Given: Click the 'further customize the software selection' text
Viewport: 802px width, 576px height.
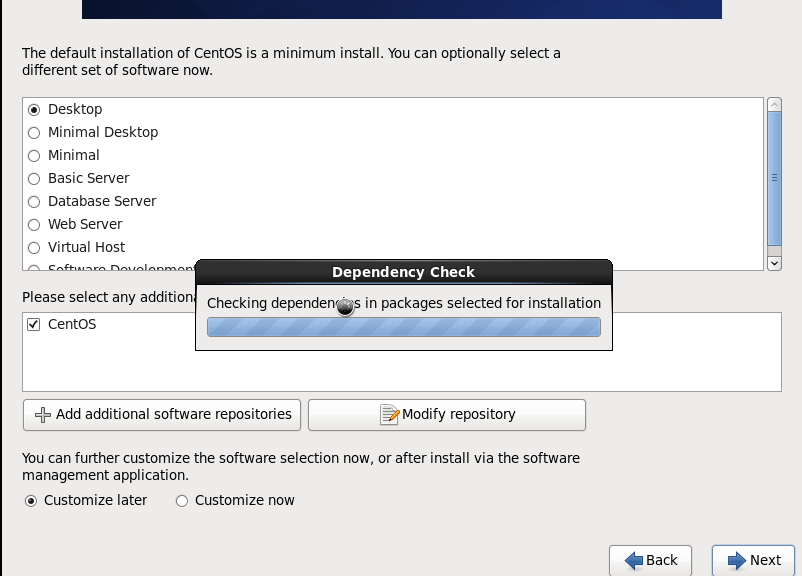Looking at the screenshot, I should (301, 467).
